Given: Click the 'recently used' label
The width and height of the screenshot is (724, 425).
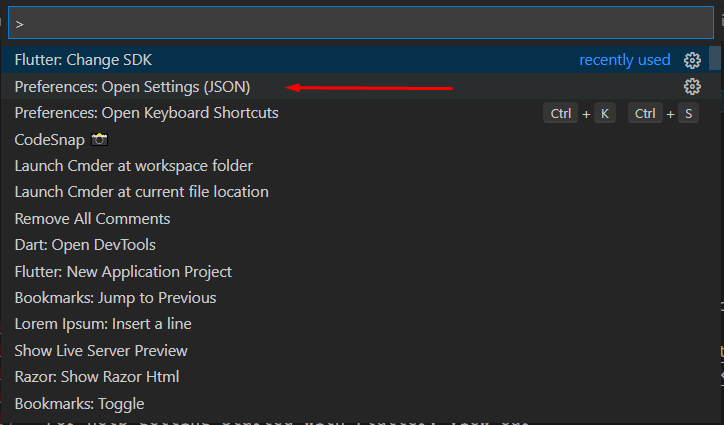Looking at the screenshot, I should tap(625, 60).
